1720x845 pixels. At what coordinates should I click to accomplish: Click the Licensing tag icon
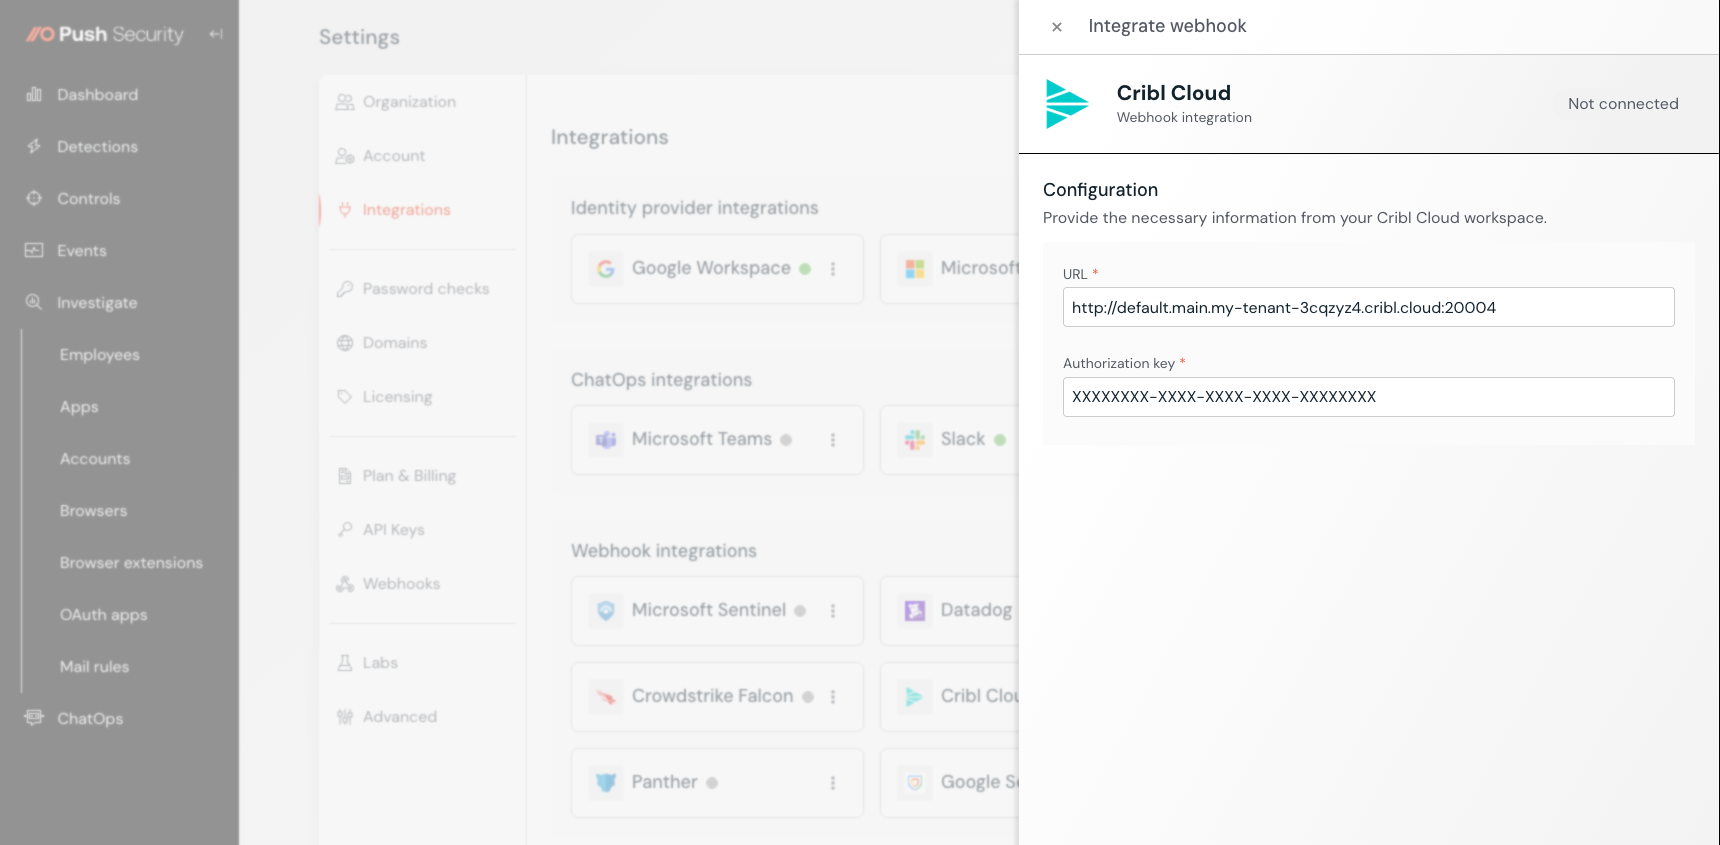coord(345,397)
